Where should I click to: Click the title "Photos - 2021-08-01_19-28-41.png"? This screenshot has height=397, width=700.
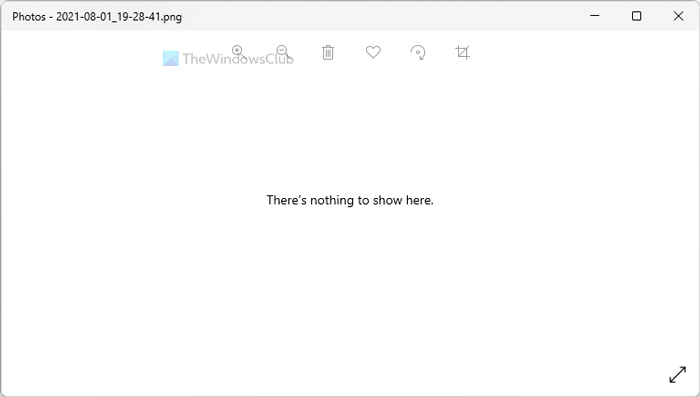tap(97, 17)
